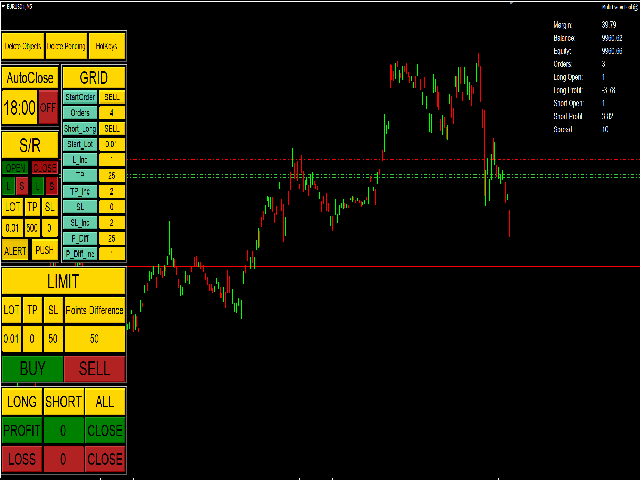Switch the Short_Long SELL value in GRID

(111, 129)
